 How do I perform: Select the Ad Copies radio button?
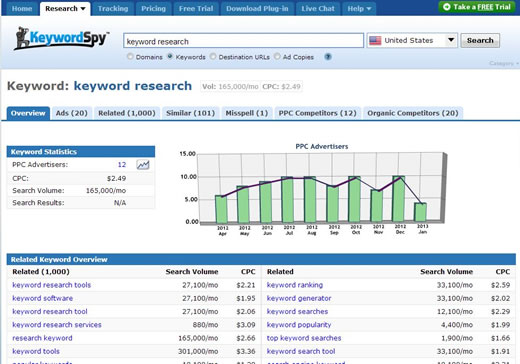(x=277, y=56)
